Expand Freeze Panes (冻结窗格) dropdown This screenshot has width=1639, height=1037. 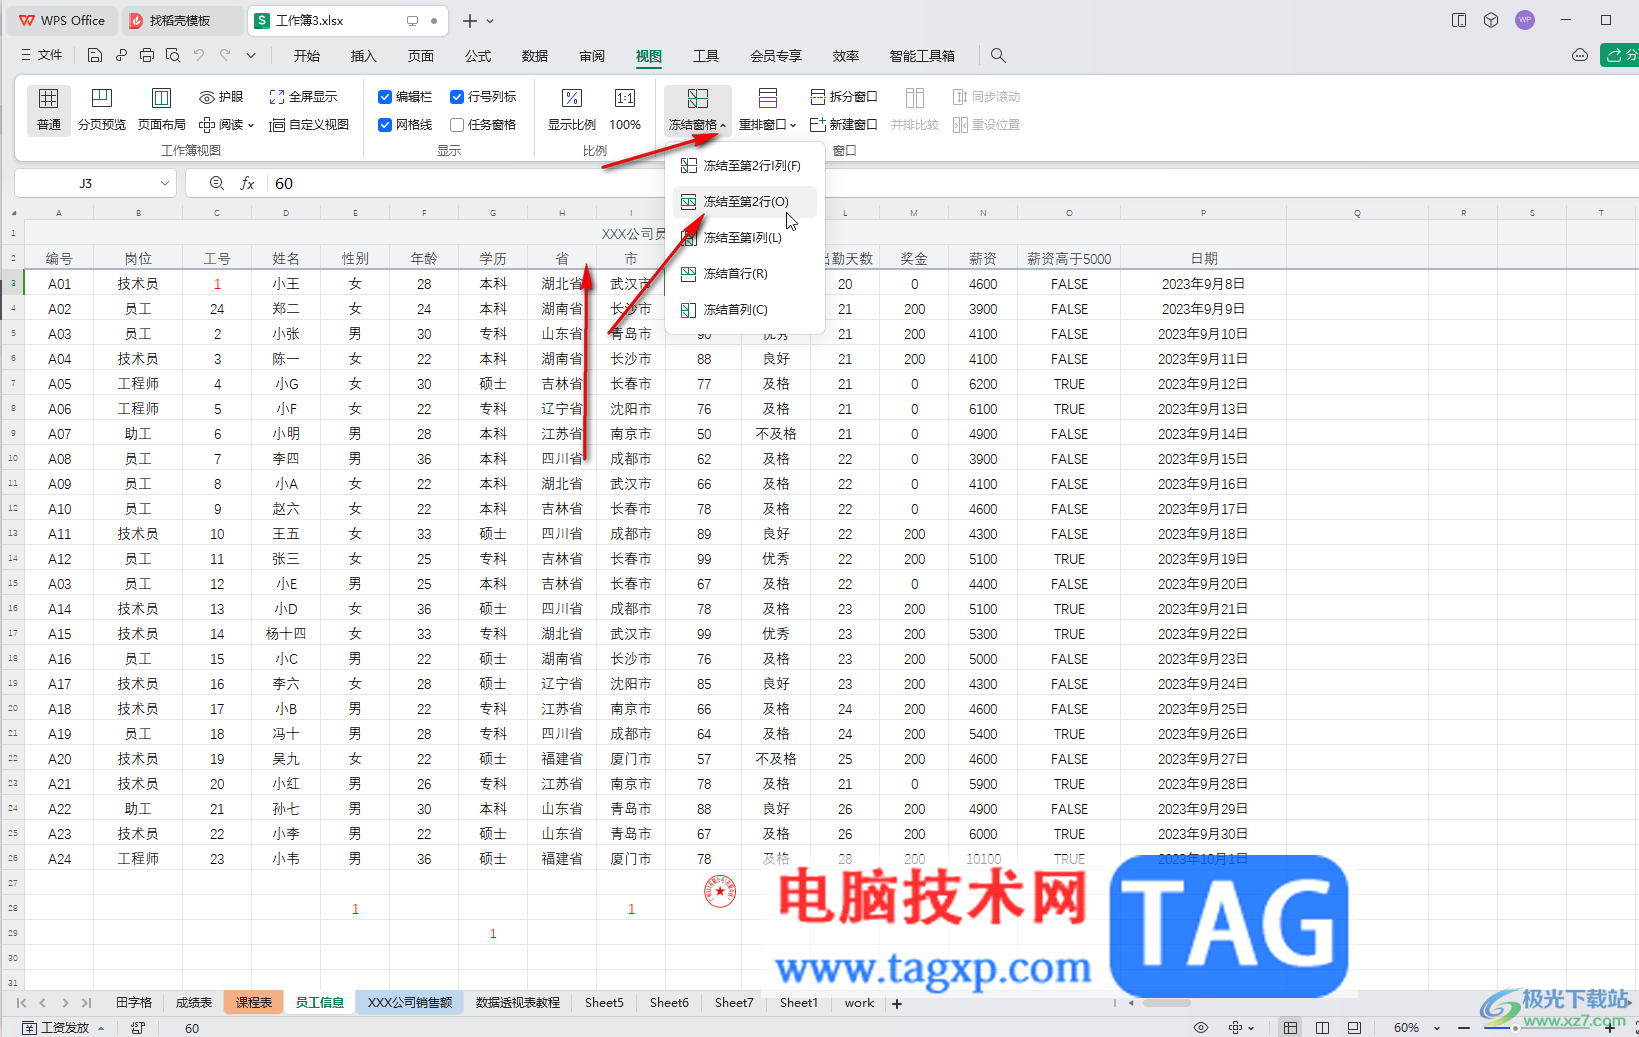coord(697,125)
